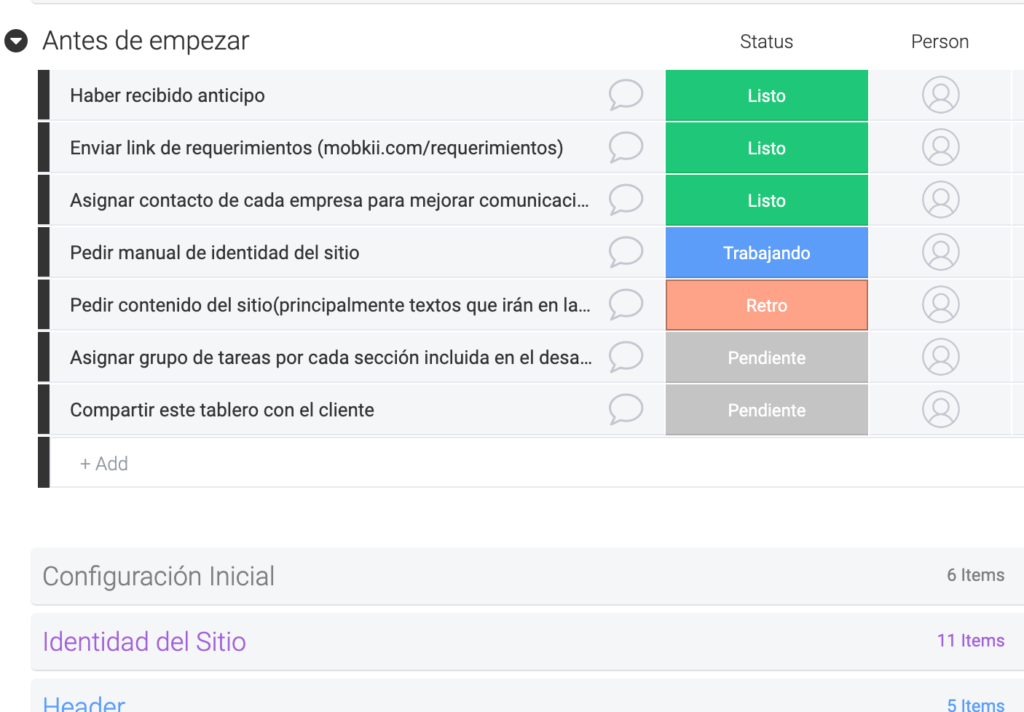Assign person to Pedir manual de identidad
The image size is (1024, 712).
[940, 252]
